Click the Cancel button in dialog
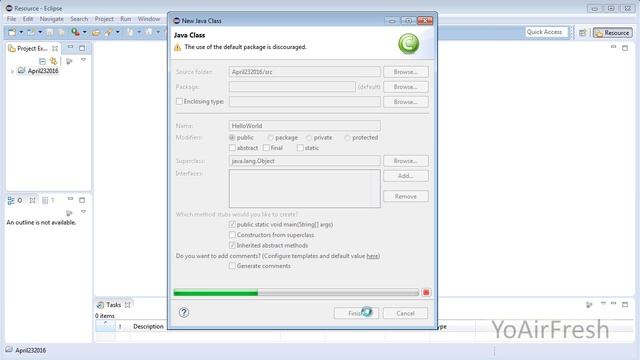This screenshot has height=360, width=640. point(405,313)
